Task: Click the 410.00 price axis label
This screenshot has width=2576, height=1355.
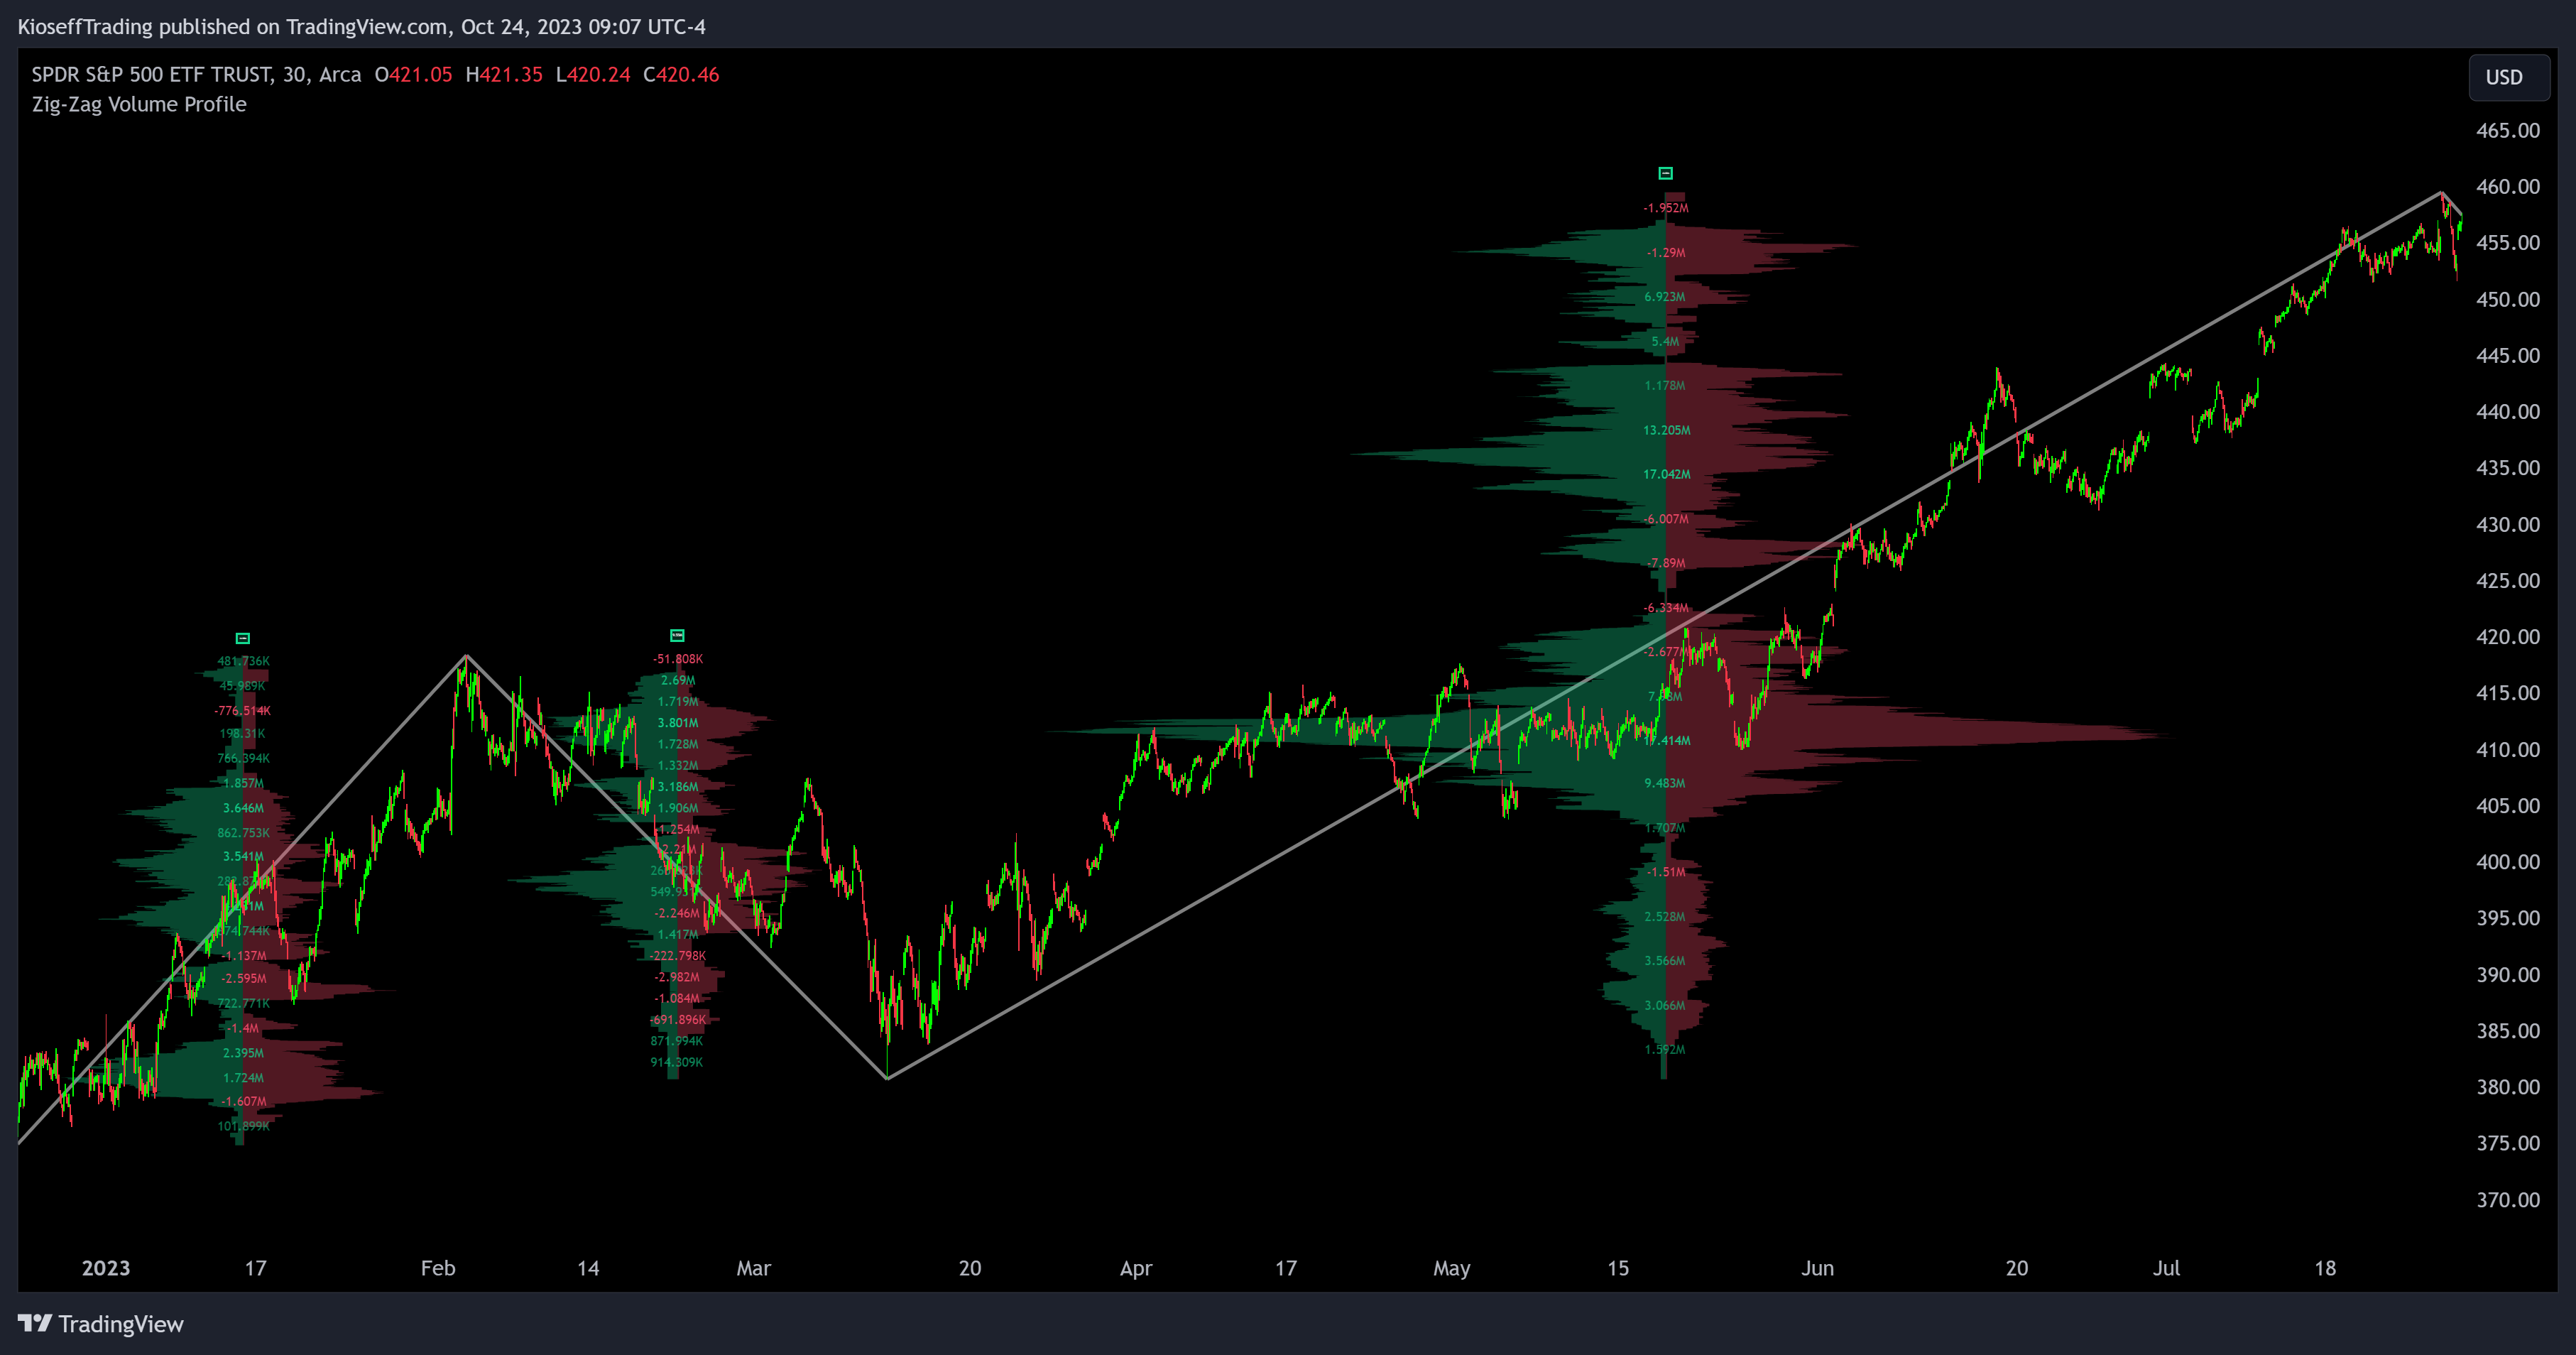Action: (x=2507, y=749)
